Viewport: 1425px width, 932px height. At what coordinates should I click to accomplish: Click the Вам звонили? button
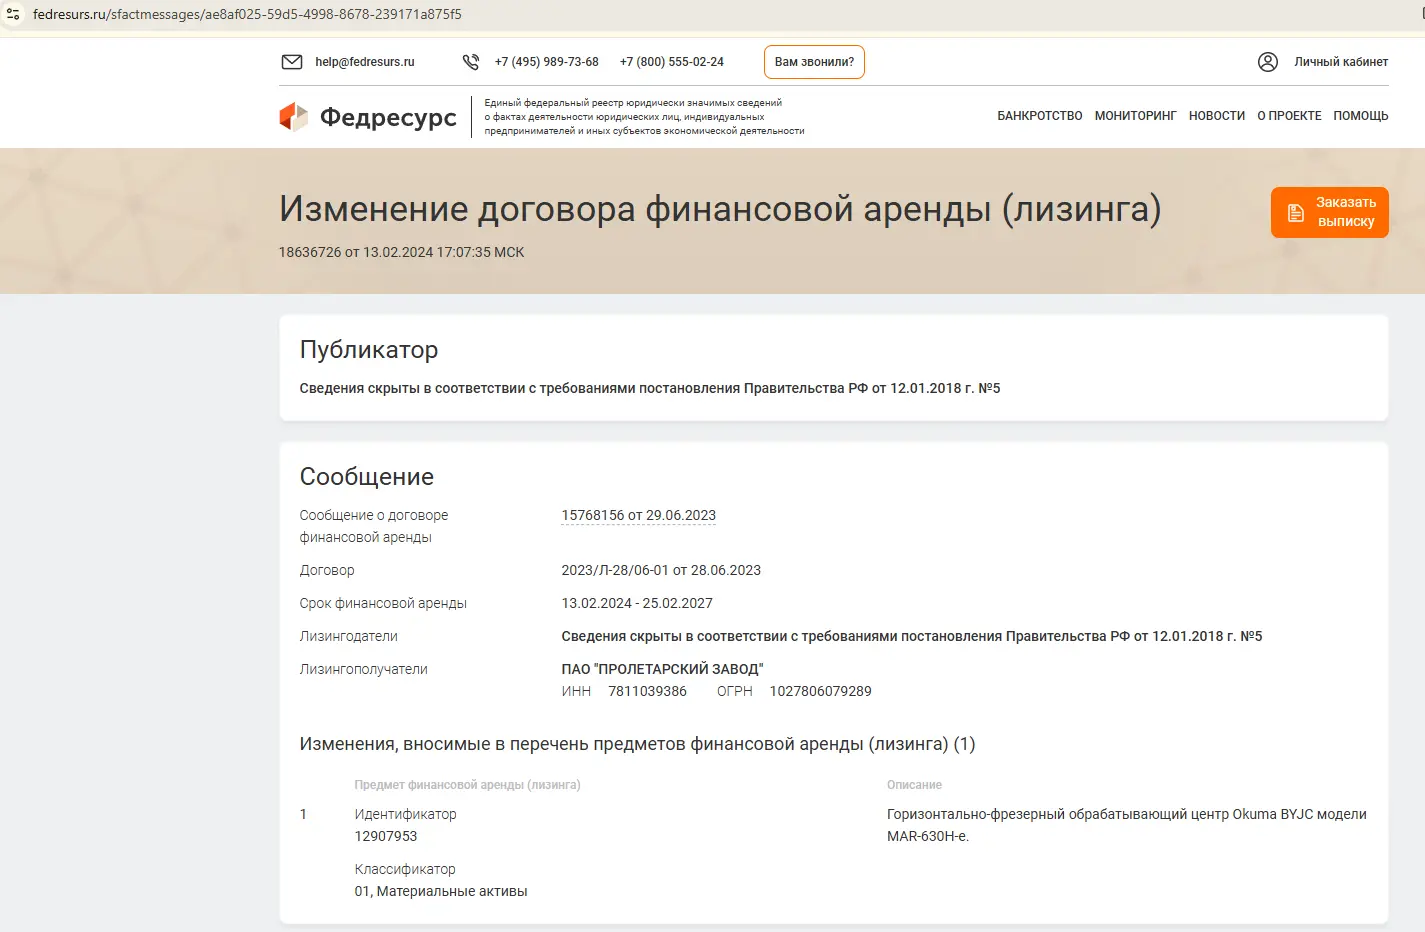[x=814, y=62]
